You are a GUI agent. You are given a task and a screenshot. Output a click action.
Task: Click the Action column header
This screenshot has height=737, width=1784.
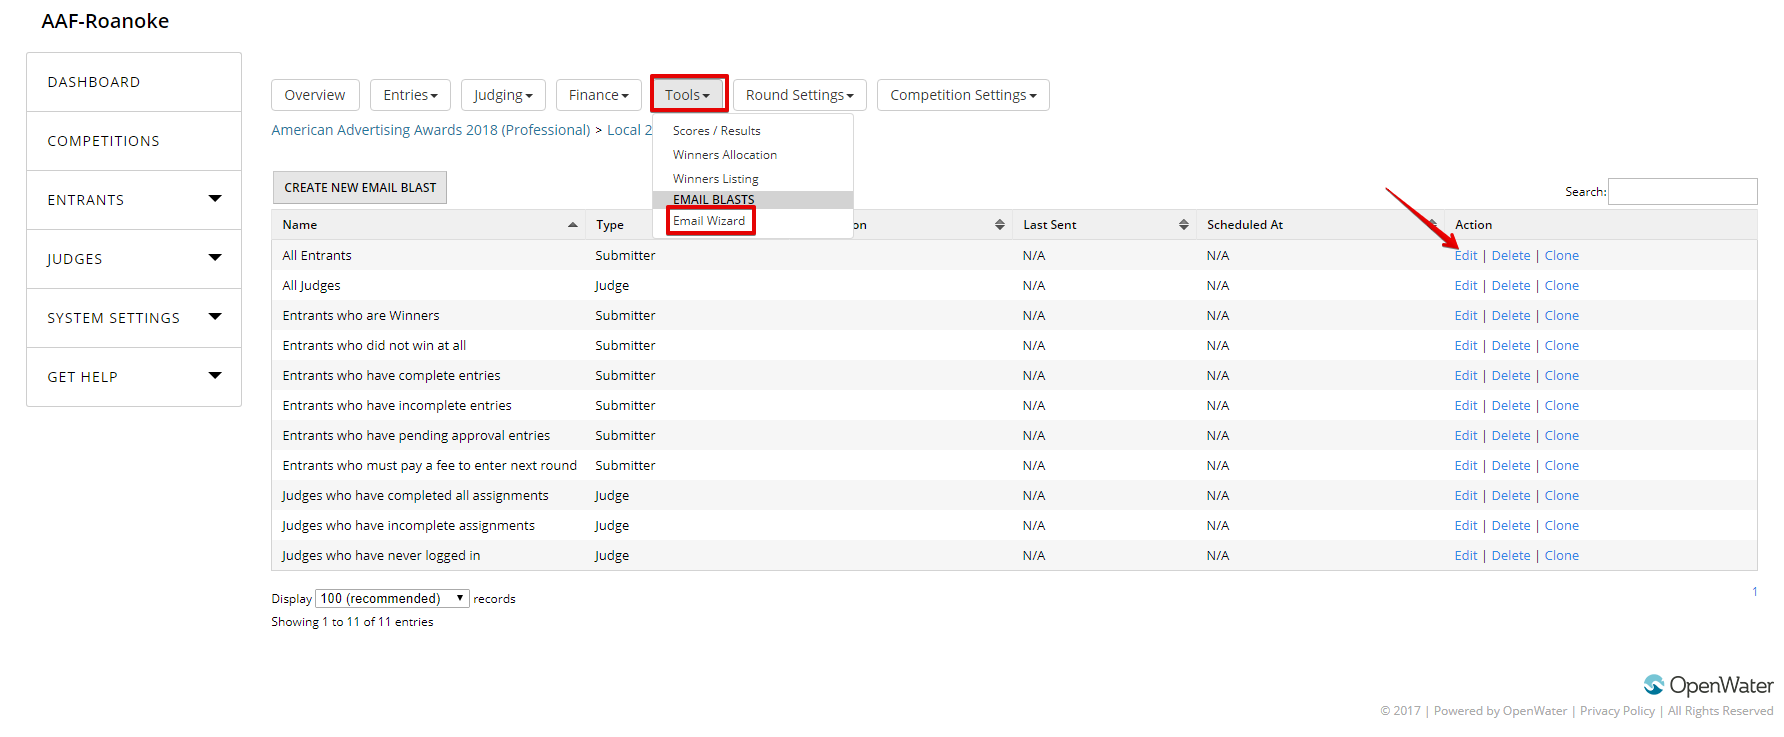coord(1473,225)
